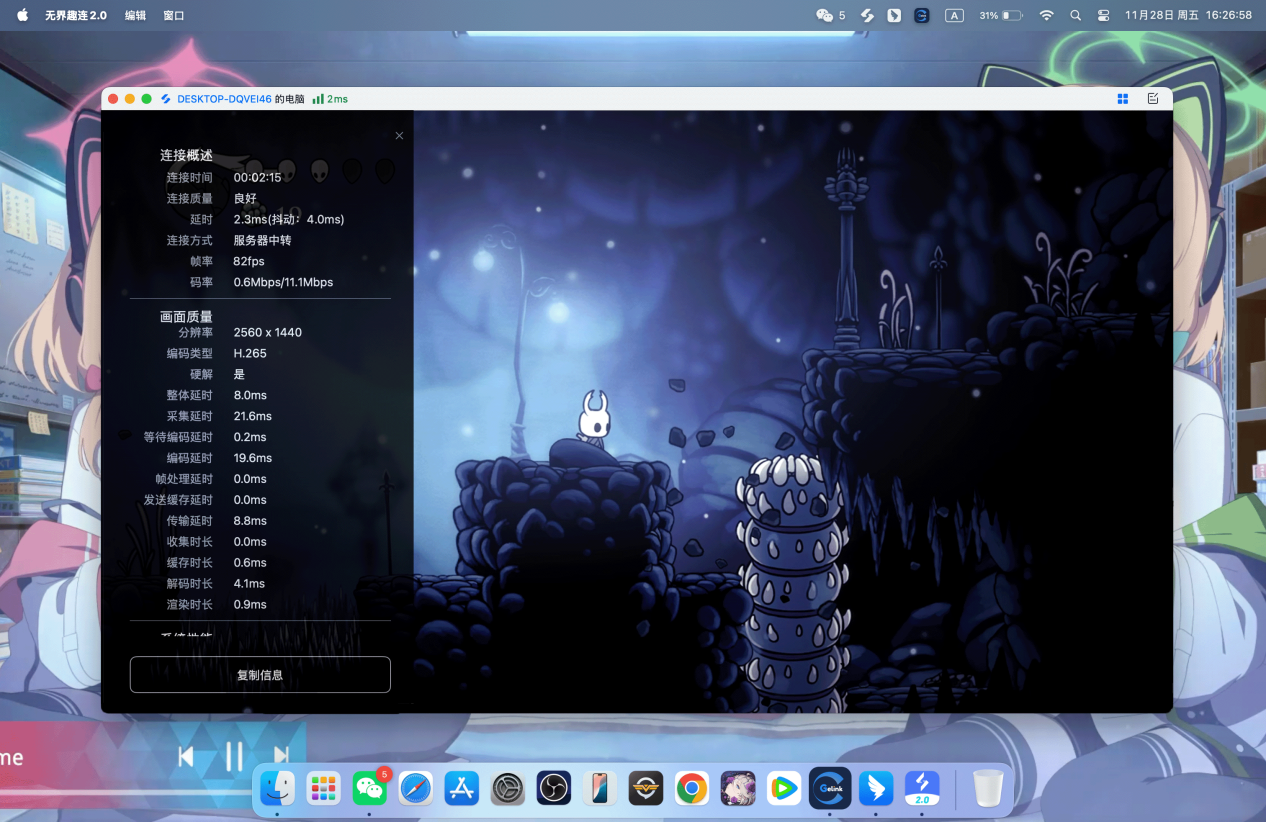
Task: Open Google Chrome from the dock
Action: point(691,789)
